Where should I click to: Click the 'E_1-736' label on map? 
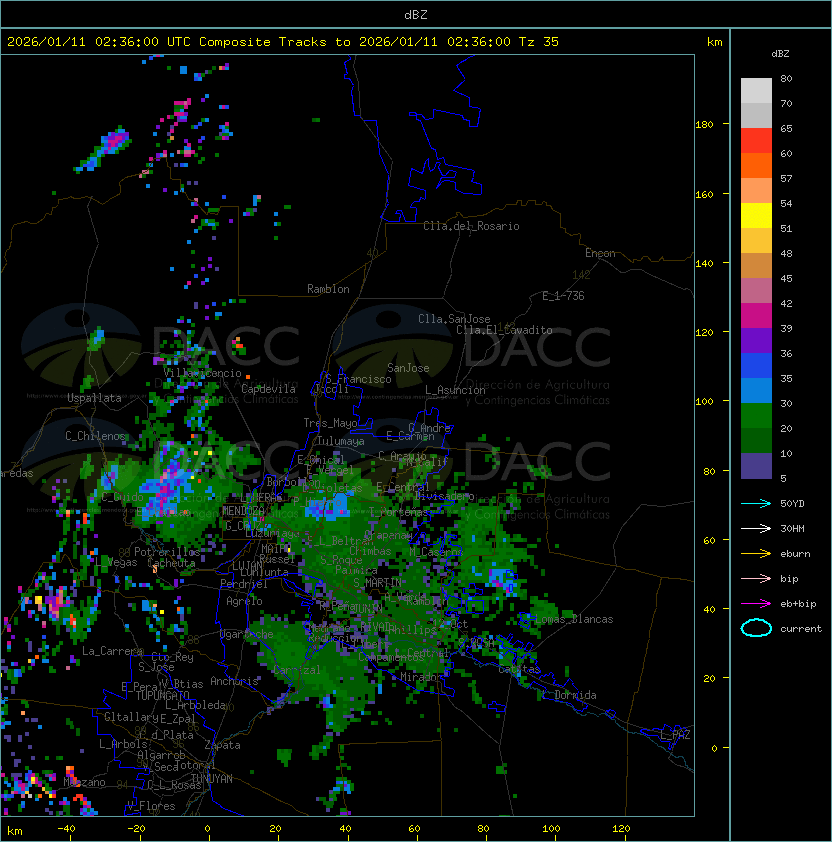563,296
